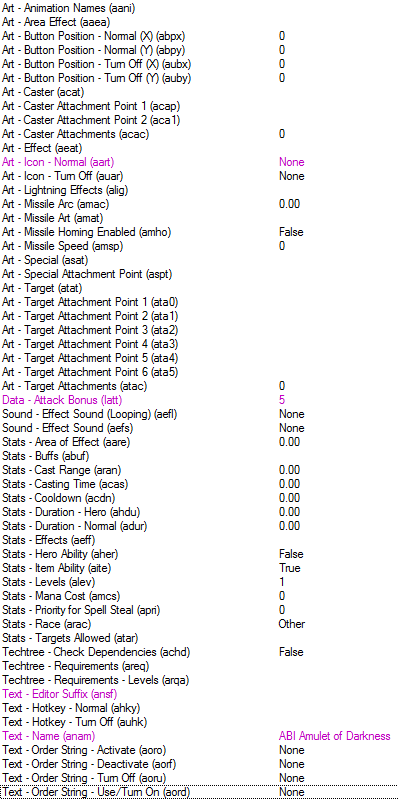Click Art - Missile Art (amat) field
Image resolution: width=398 pixels, height=801 pixels.
tap(199, 218)
